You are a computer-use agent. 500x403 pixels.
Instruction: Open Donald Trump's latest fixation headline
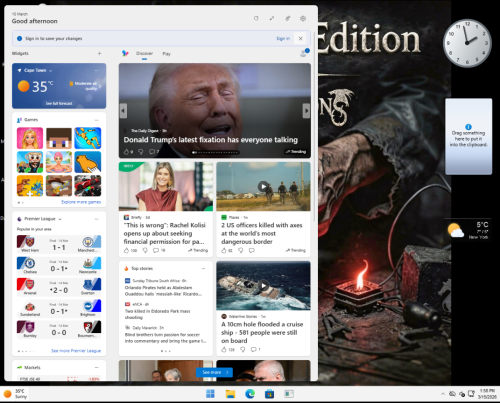pos(211,140)
